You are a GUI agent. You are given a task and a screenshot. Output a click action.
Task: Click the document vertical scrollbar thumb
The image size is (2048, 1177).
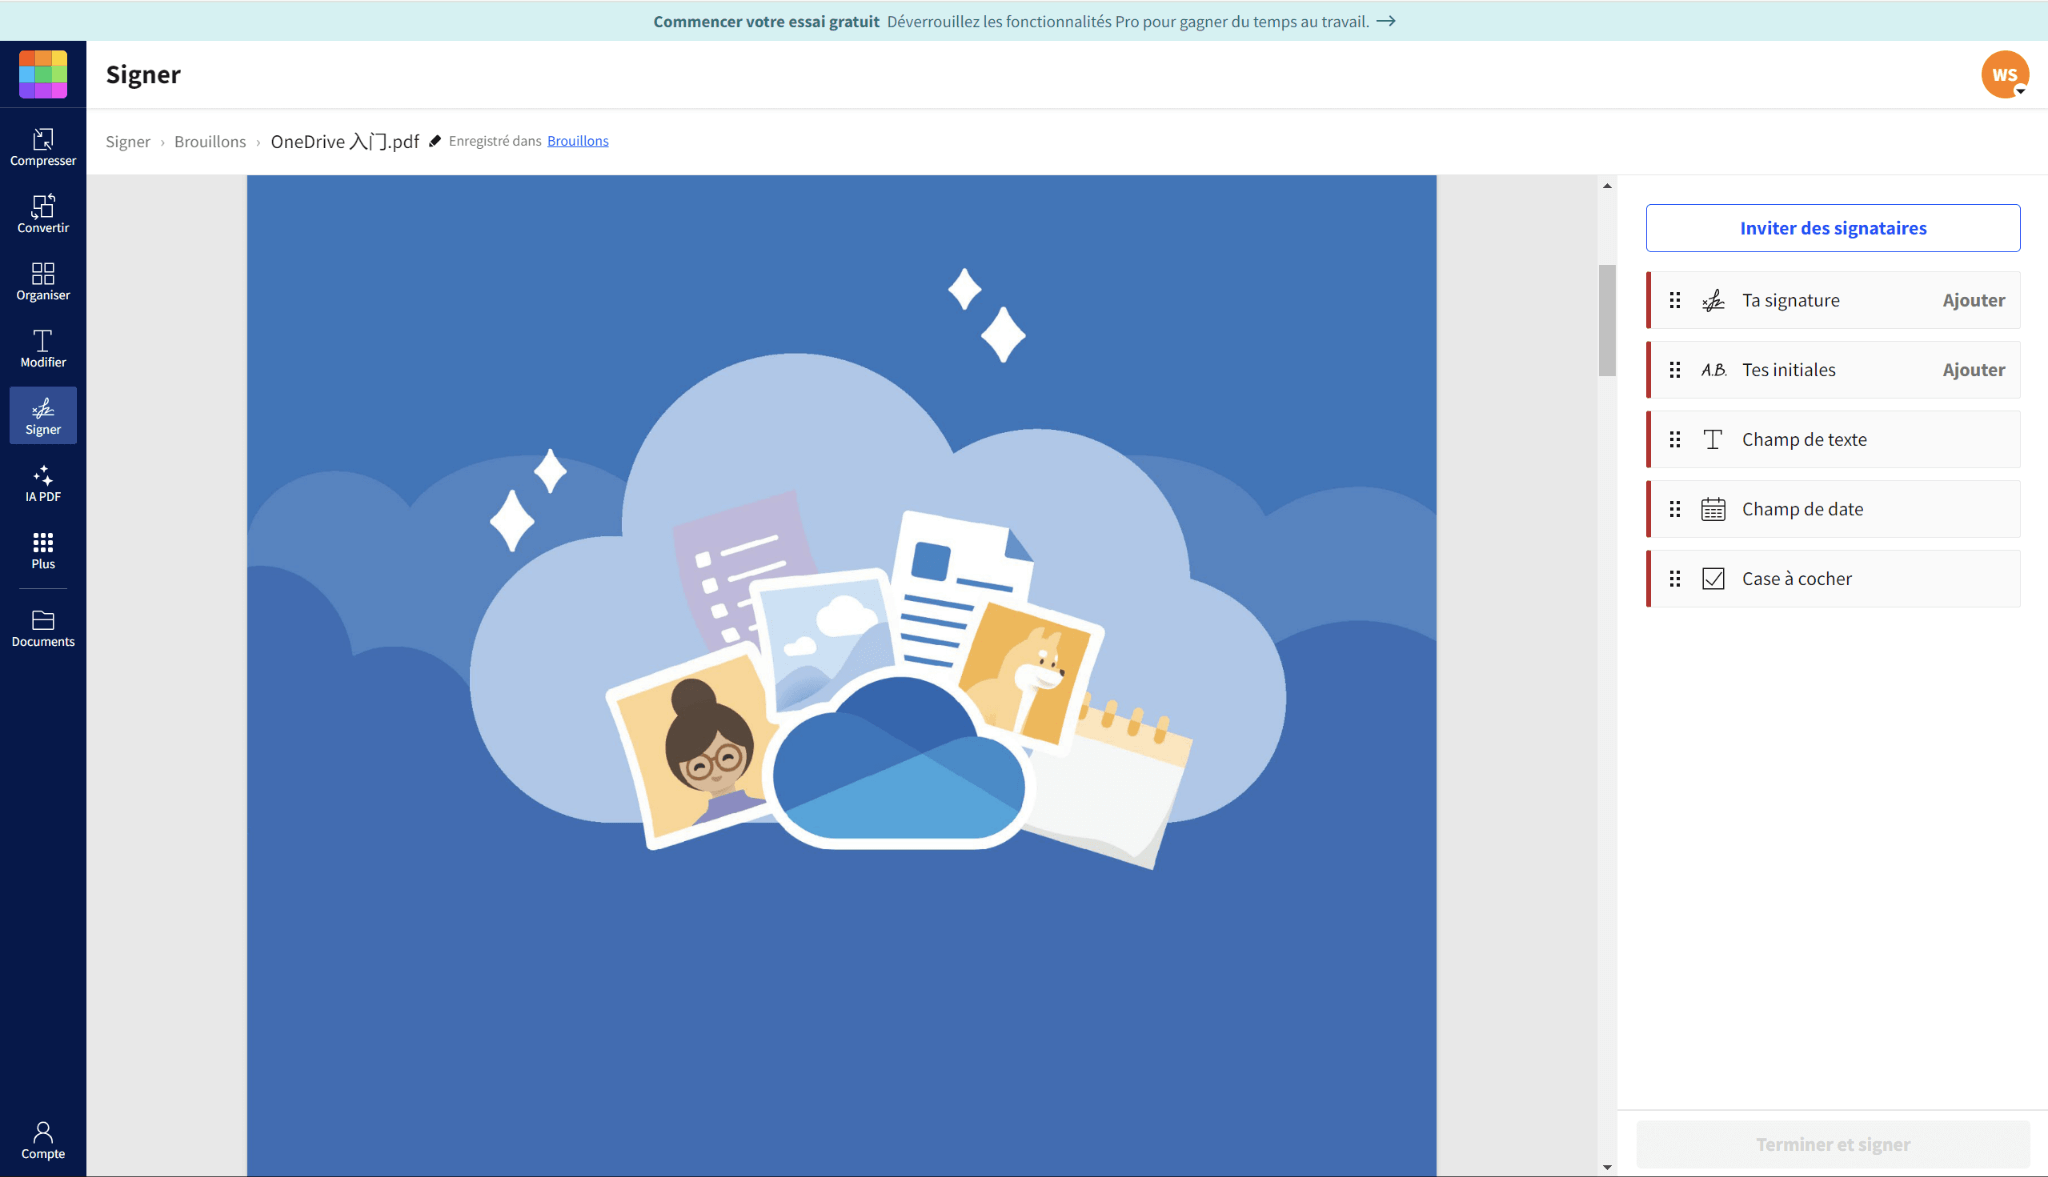coord(1607,320)
